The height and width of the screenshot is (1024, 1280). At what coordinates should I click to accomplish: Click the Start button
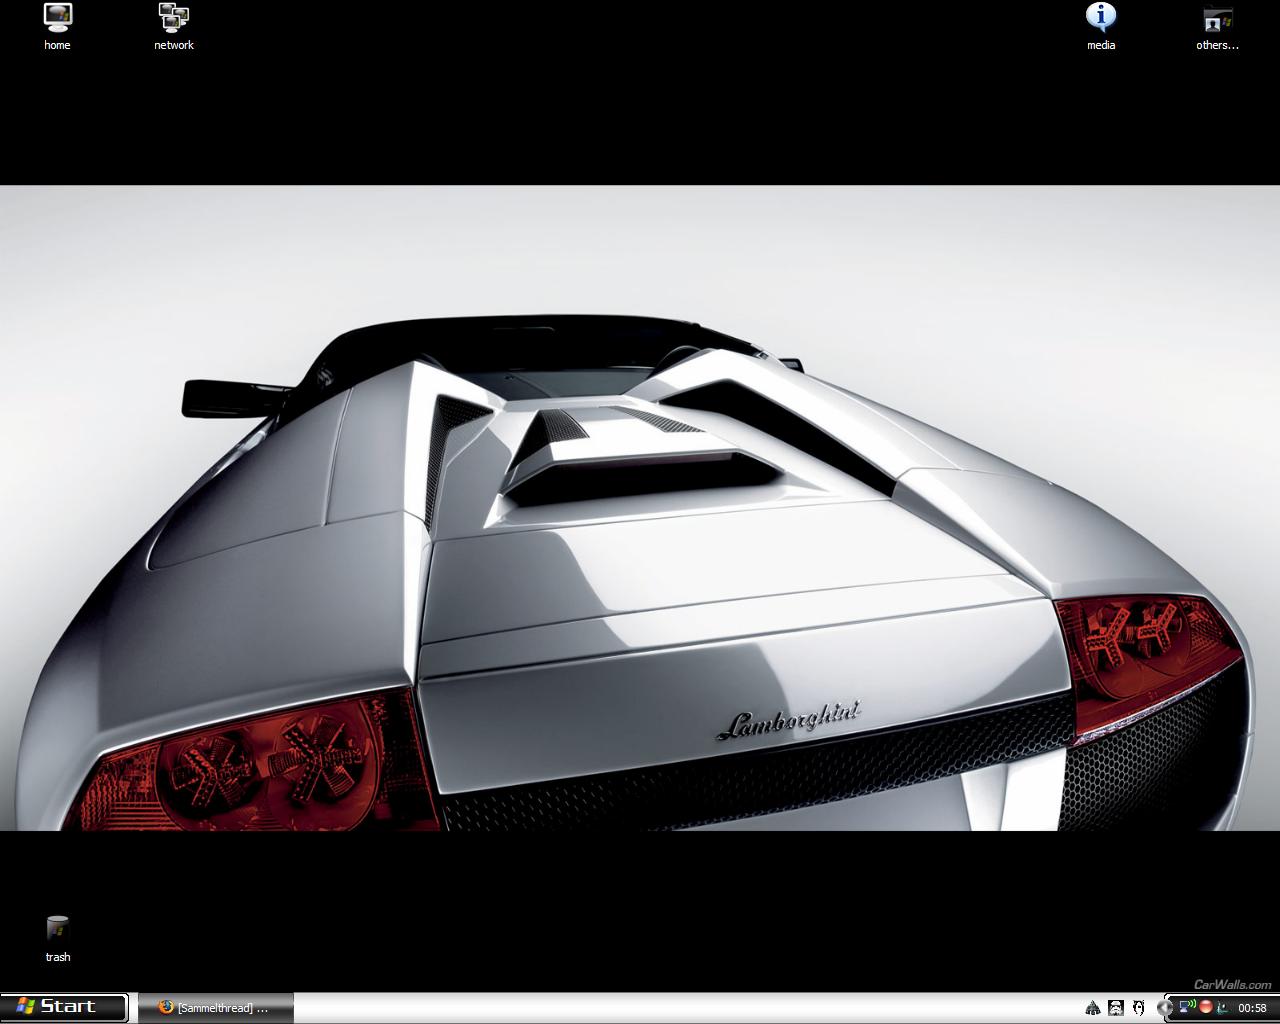click(x=64, y=1007)
